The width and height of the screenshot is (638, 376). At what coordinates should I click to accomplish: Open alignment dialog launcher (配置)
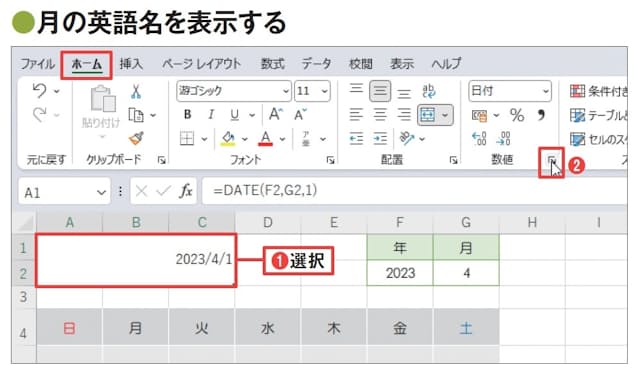453,160
